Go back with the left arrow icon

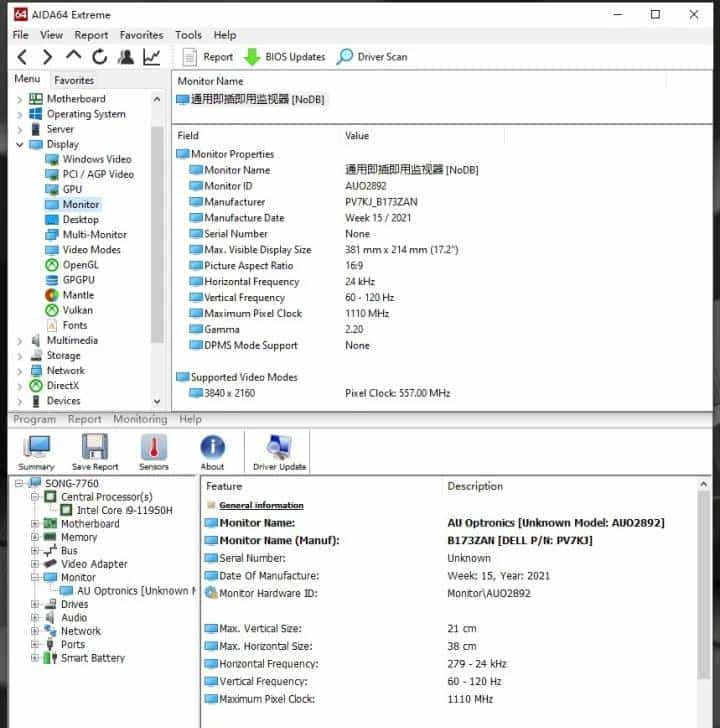pyautogui.click(x=22, y=57)
